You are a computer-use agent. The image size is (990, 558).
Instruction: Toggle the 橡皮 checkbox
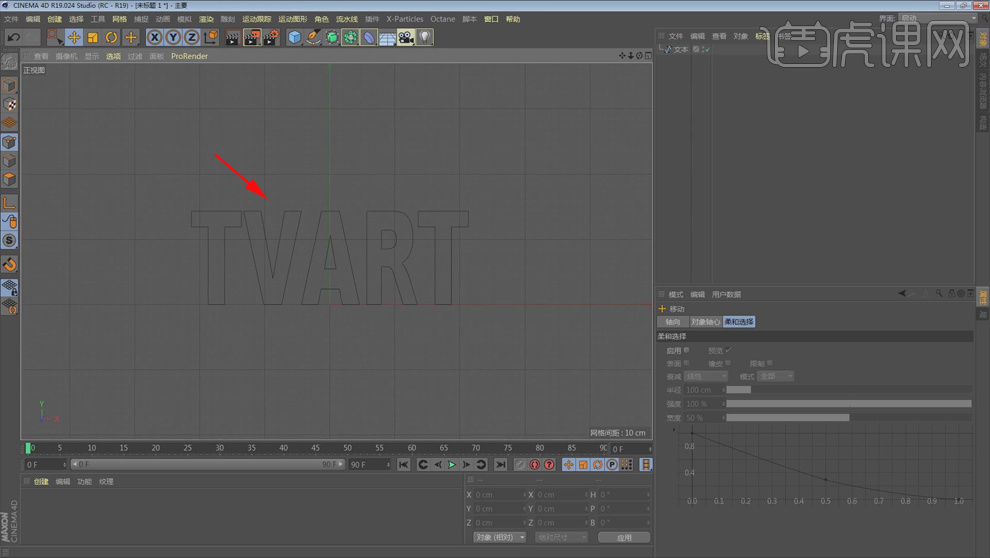tap(728, 363)
